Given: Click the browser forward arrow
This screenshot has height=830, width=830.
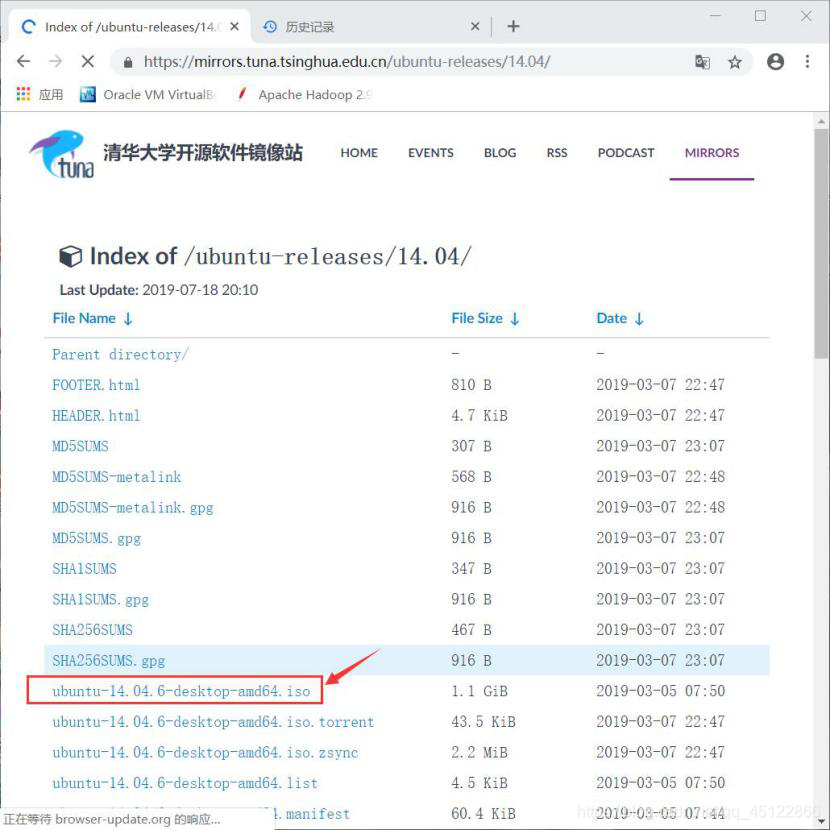Looking at the screenshot, I should coord(56,61).
